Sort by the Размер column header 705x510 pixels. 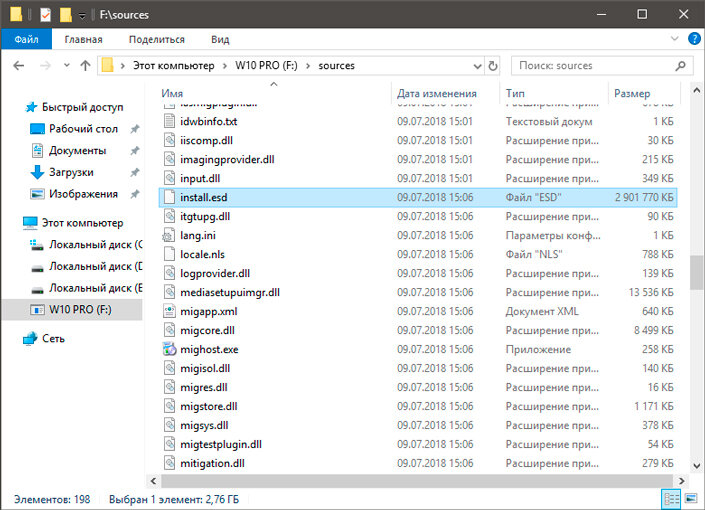click(632, 94)
